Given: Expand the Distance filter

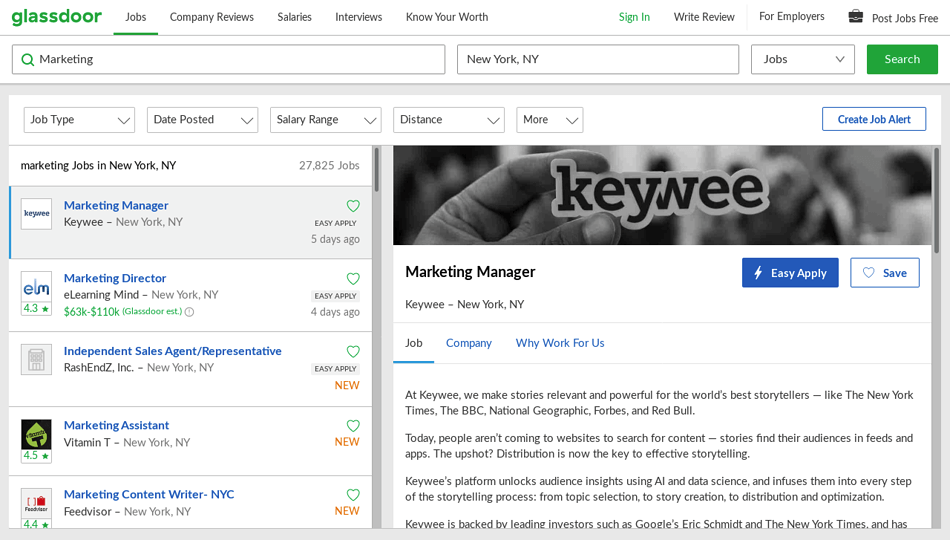Looking at the screenshot, I should (x=449, y=120).
